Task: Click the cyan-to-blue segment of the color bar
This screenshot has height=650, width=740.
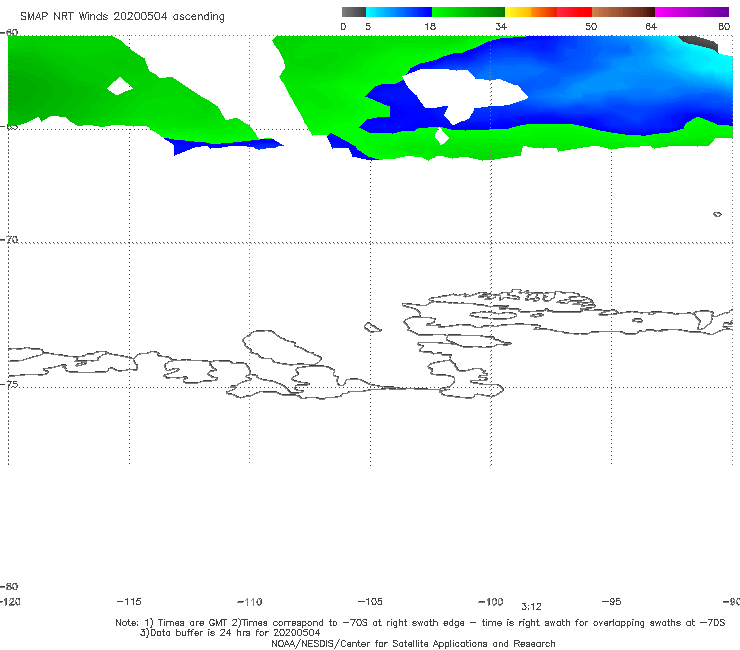Action: coord(399,12)
